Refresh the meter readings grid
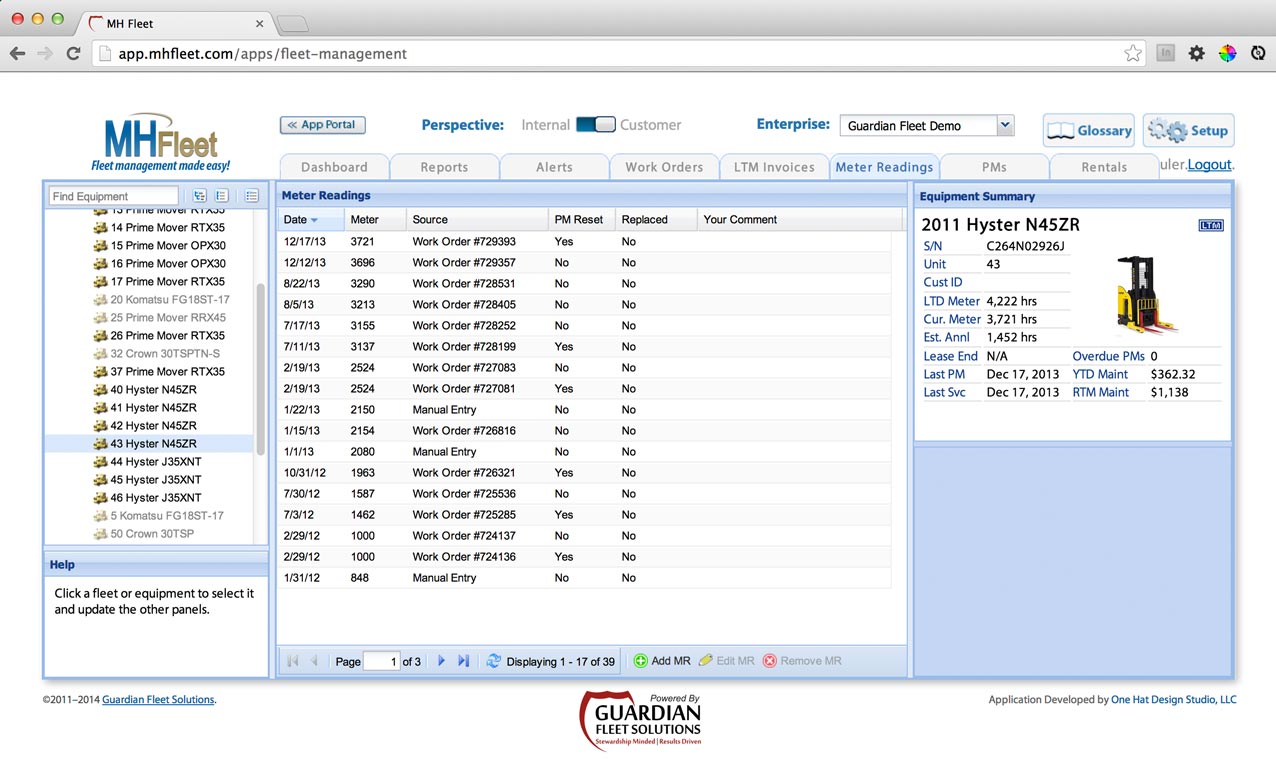Screen dimensions: 1276x762 [493, 661]
